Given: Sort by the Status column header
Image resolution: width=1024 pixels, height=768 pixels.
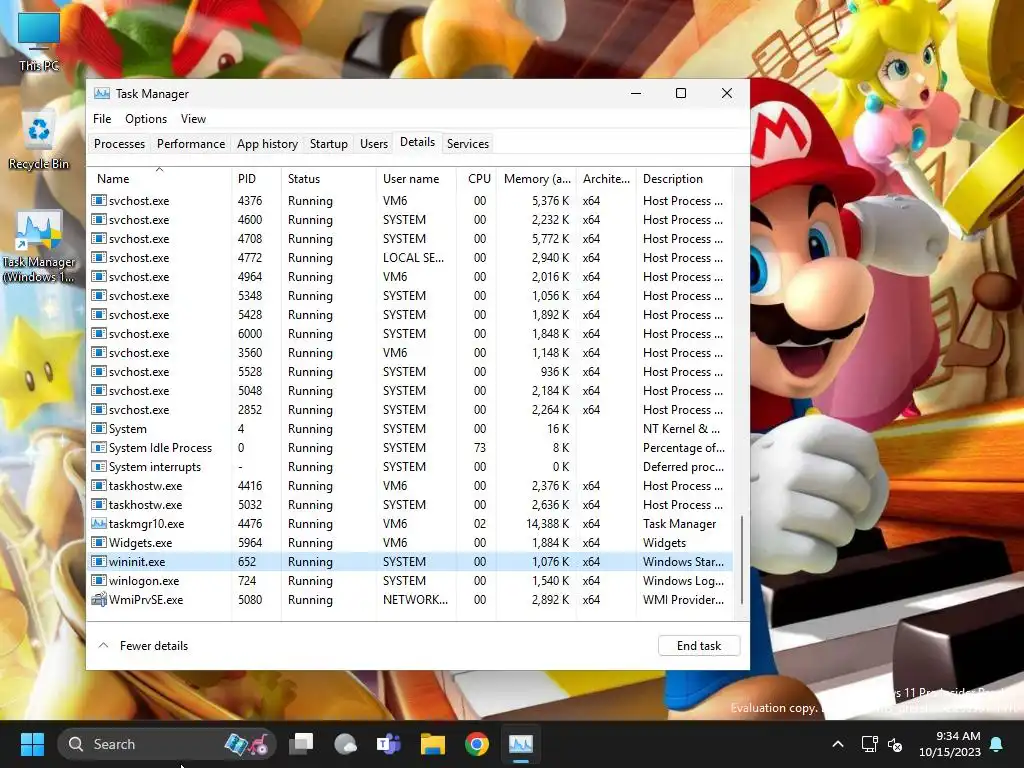Looking at the screenshot, I should tap(328, 179).
